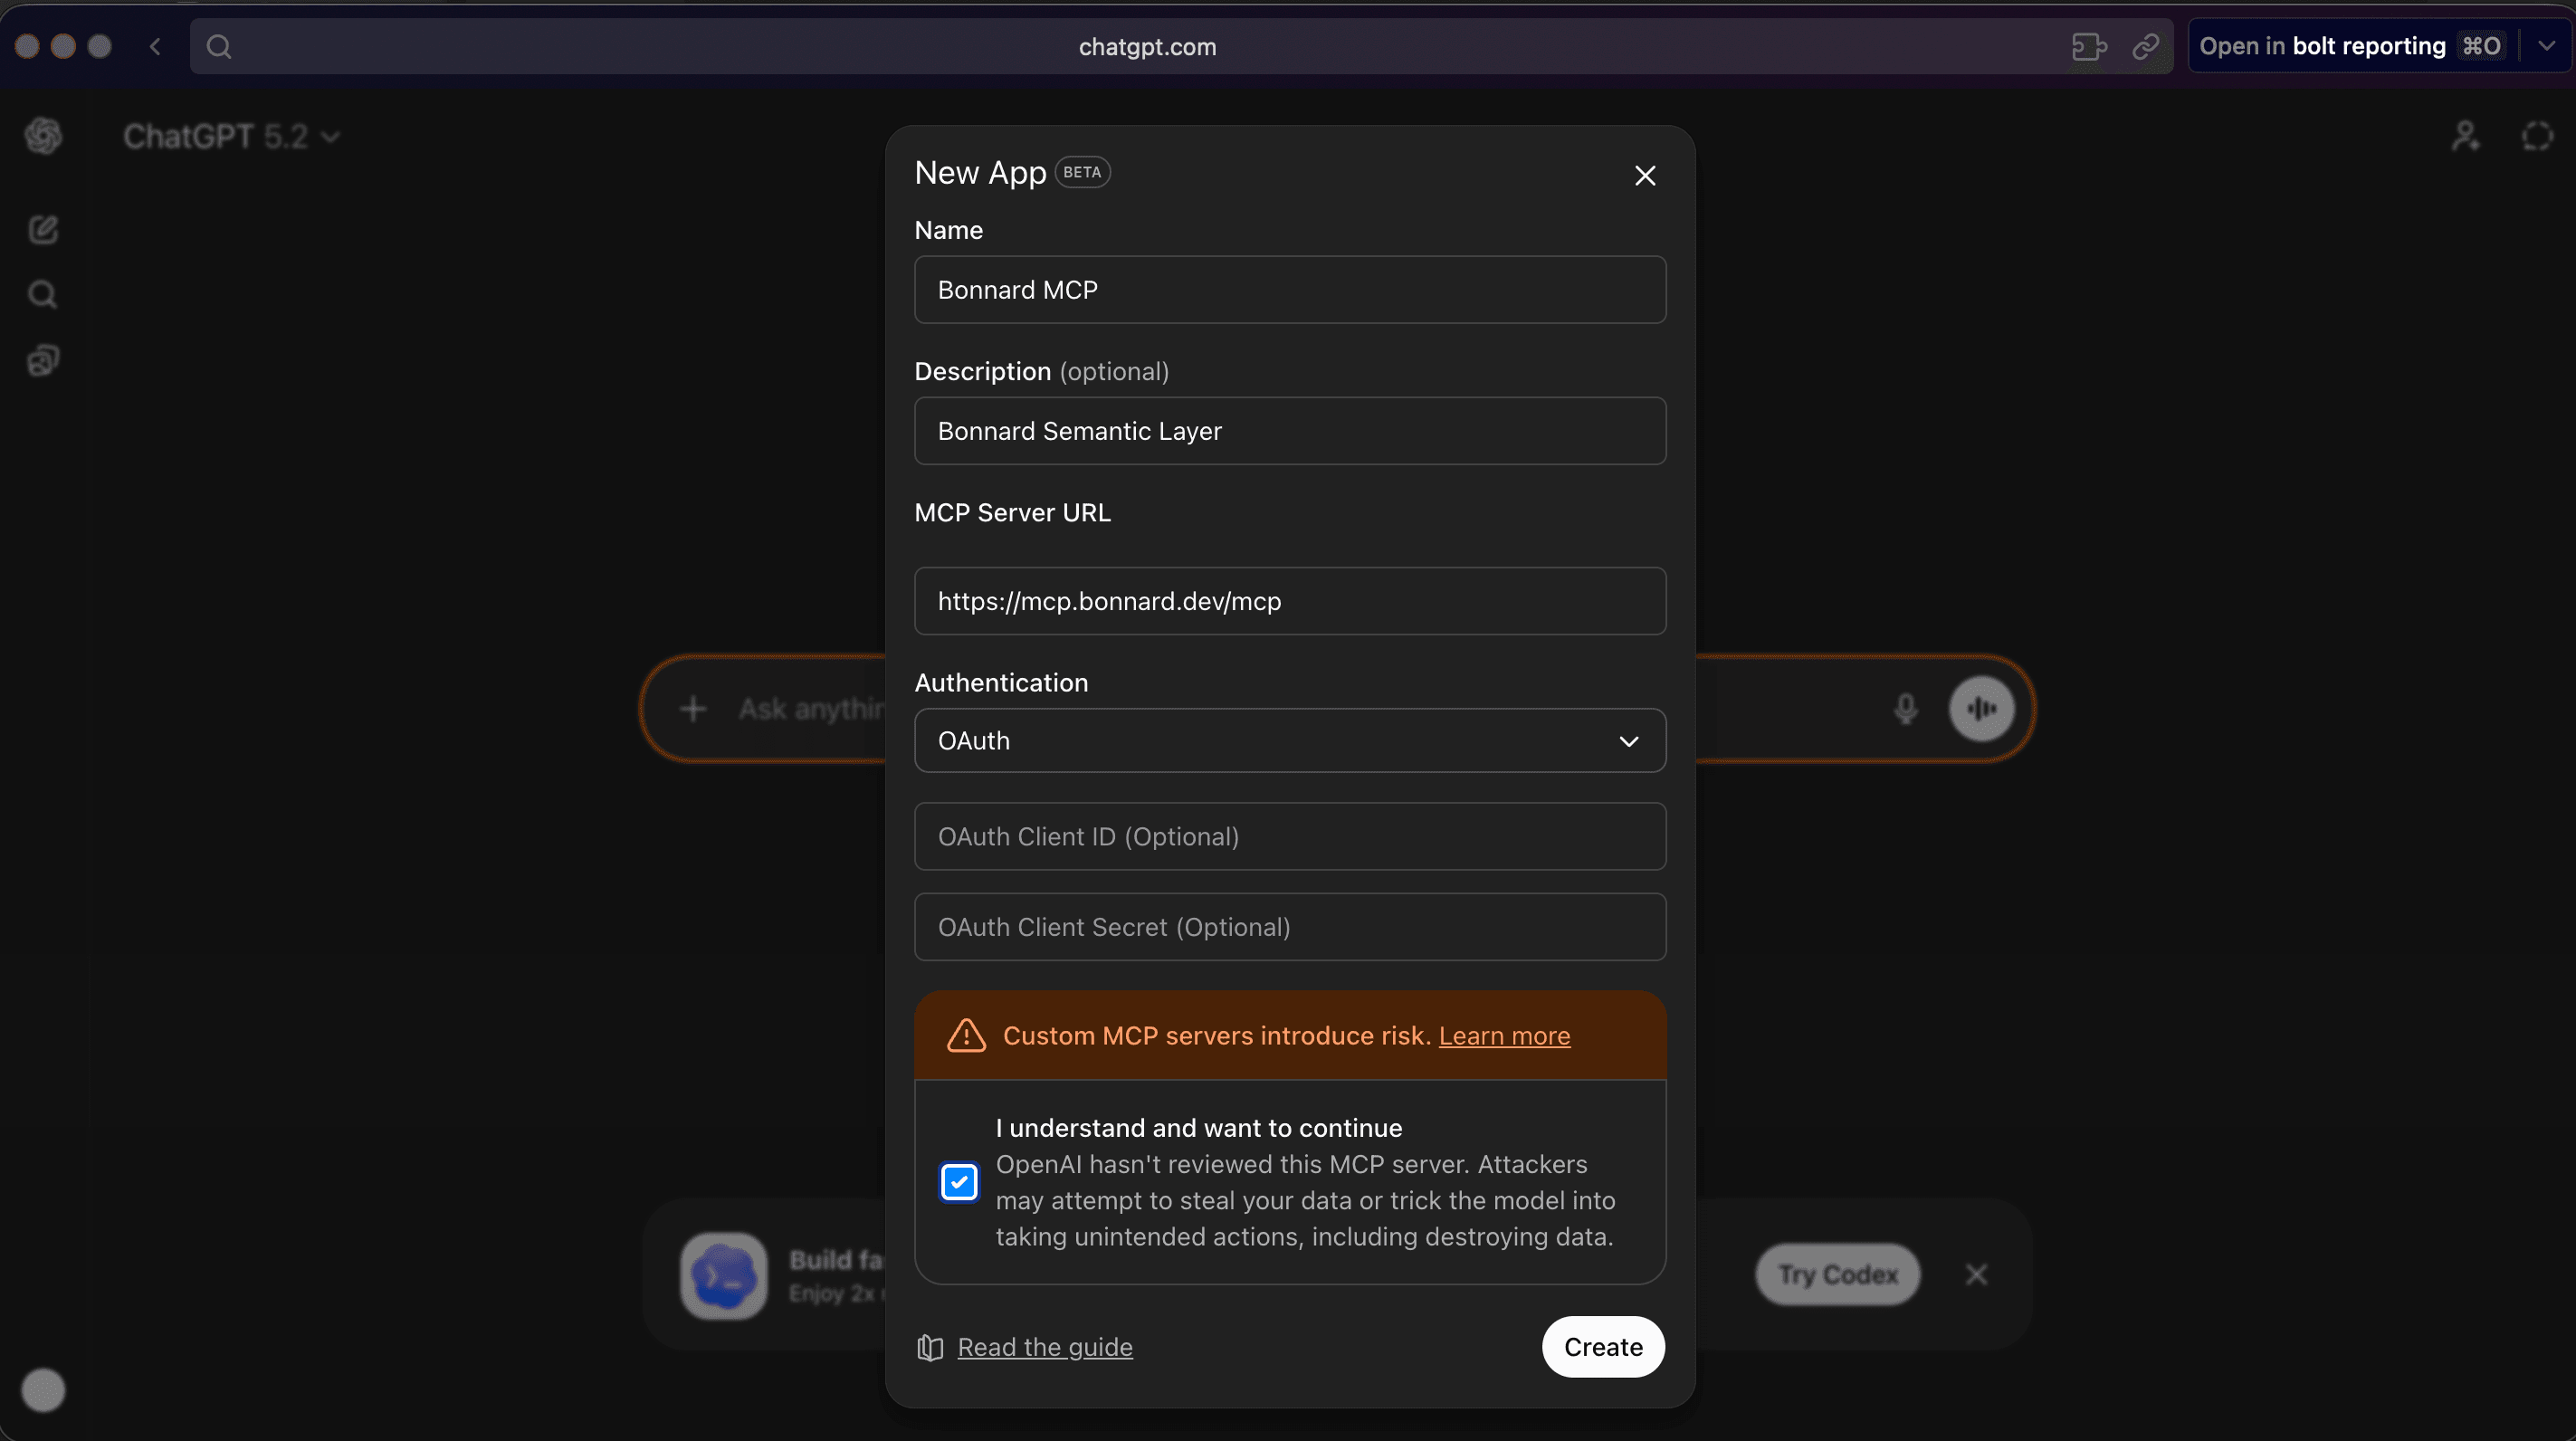Copy the page link from the toolbar
Image resolution: width=2576 pixels, height=1441 pixels.
click(x=2147, y=46)
